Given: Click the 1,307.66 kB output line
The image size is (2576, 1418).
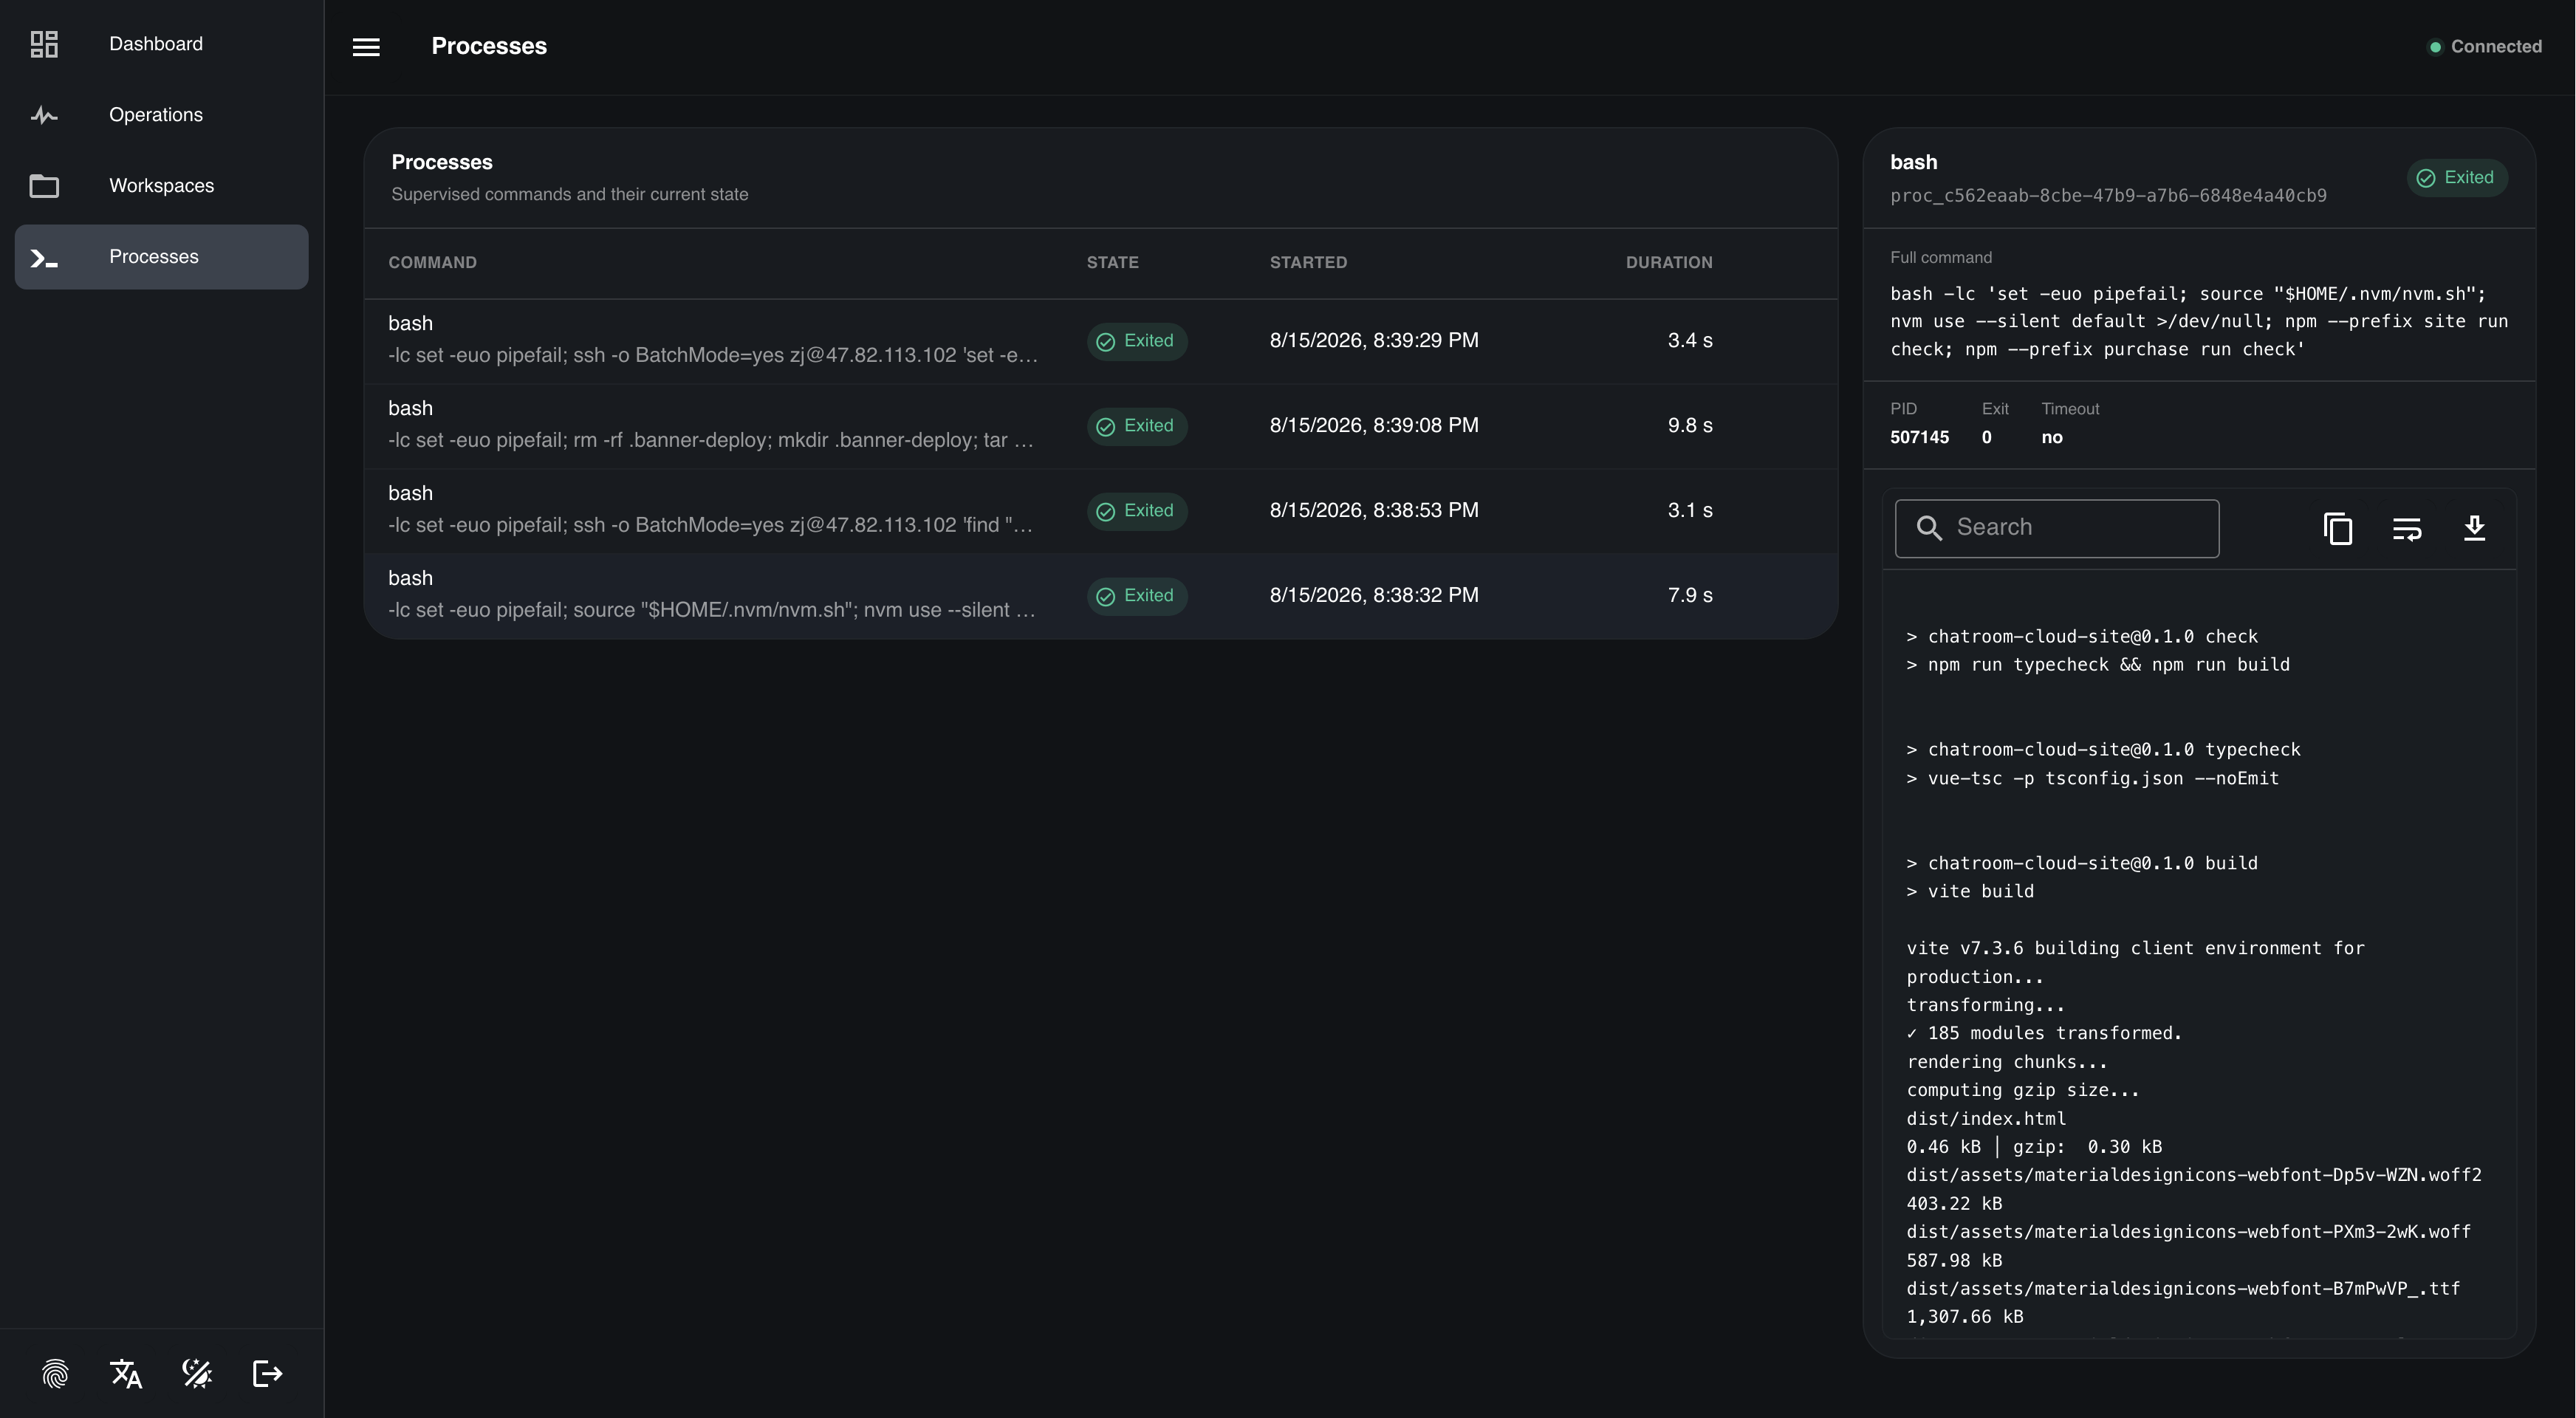Looking at the screenshot, I should click(1965, 1318).
